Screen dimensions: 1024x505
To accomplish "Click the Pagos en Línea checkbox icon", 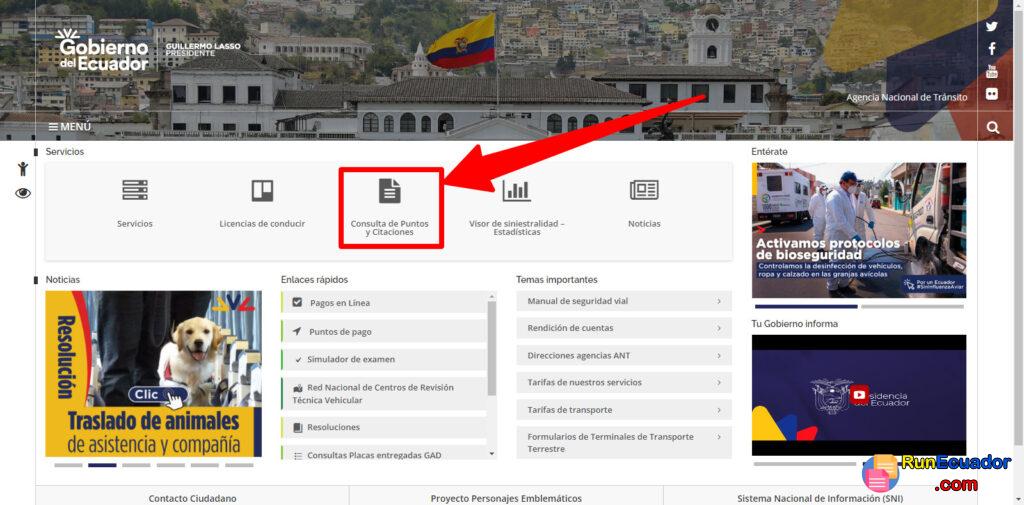I will (x=297, y=302).
